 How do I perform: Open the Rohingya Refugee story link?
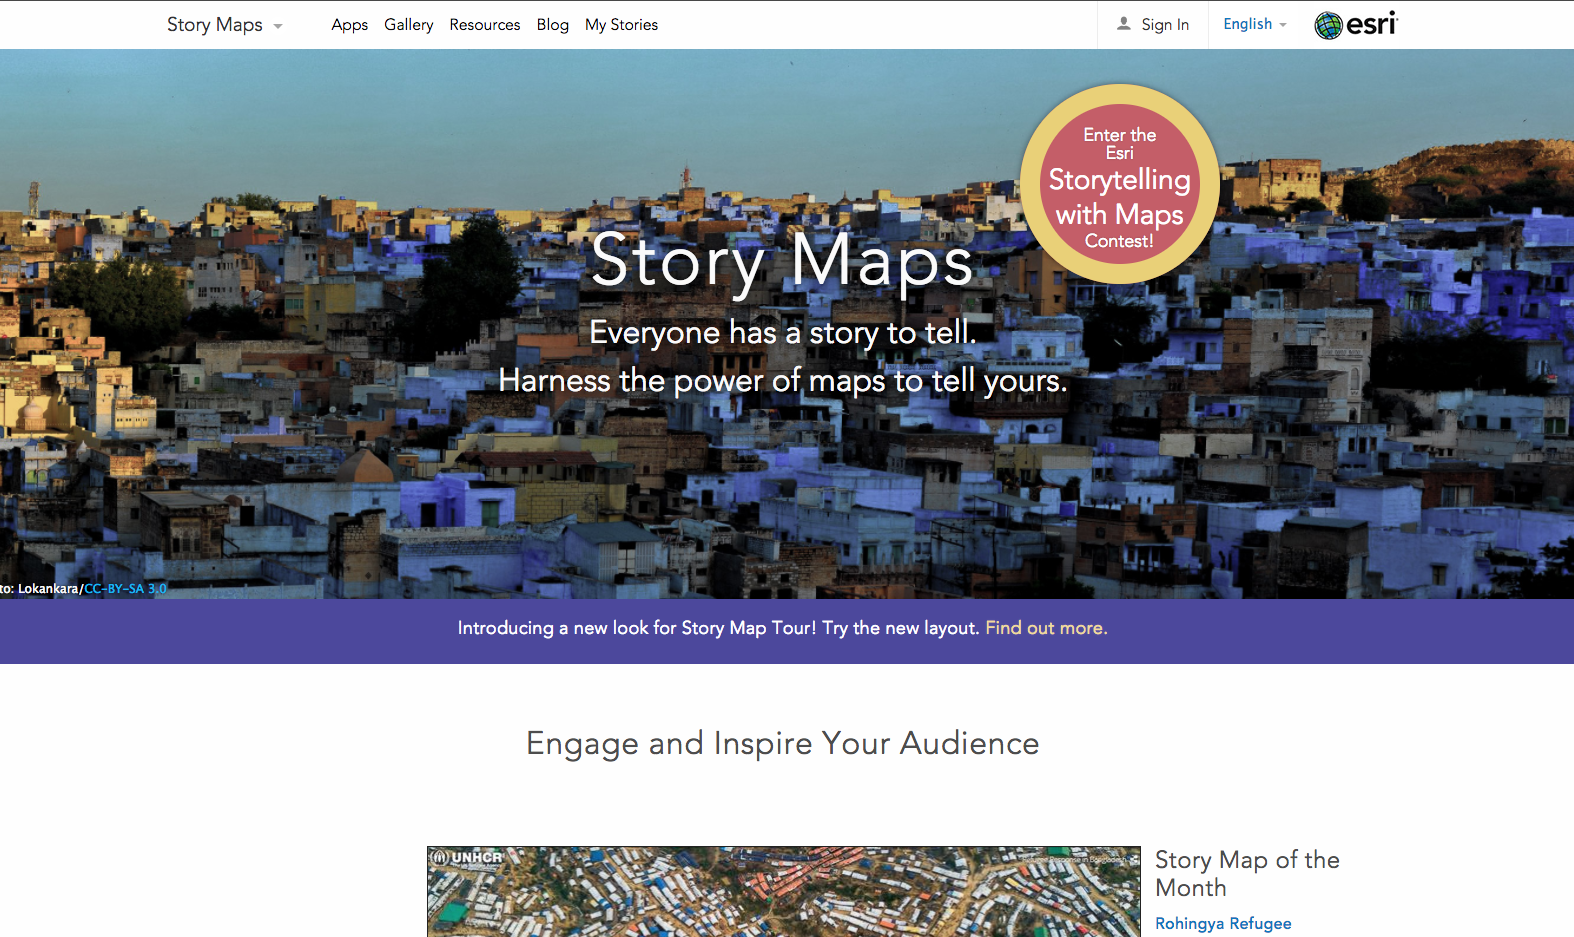pos(1223,923)
